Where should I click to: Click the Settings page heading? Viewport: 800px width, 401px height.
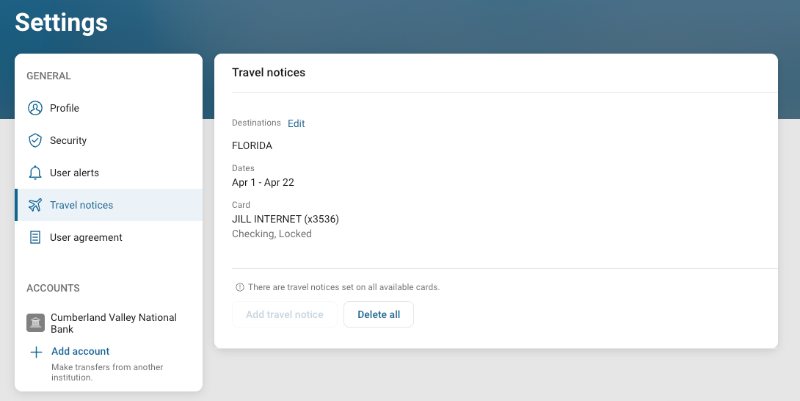point(61,22)
